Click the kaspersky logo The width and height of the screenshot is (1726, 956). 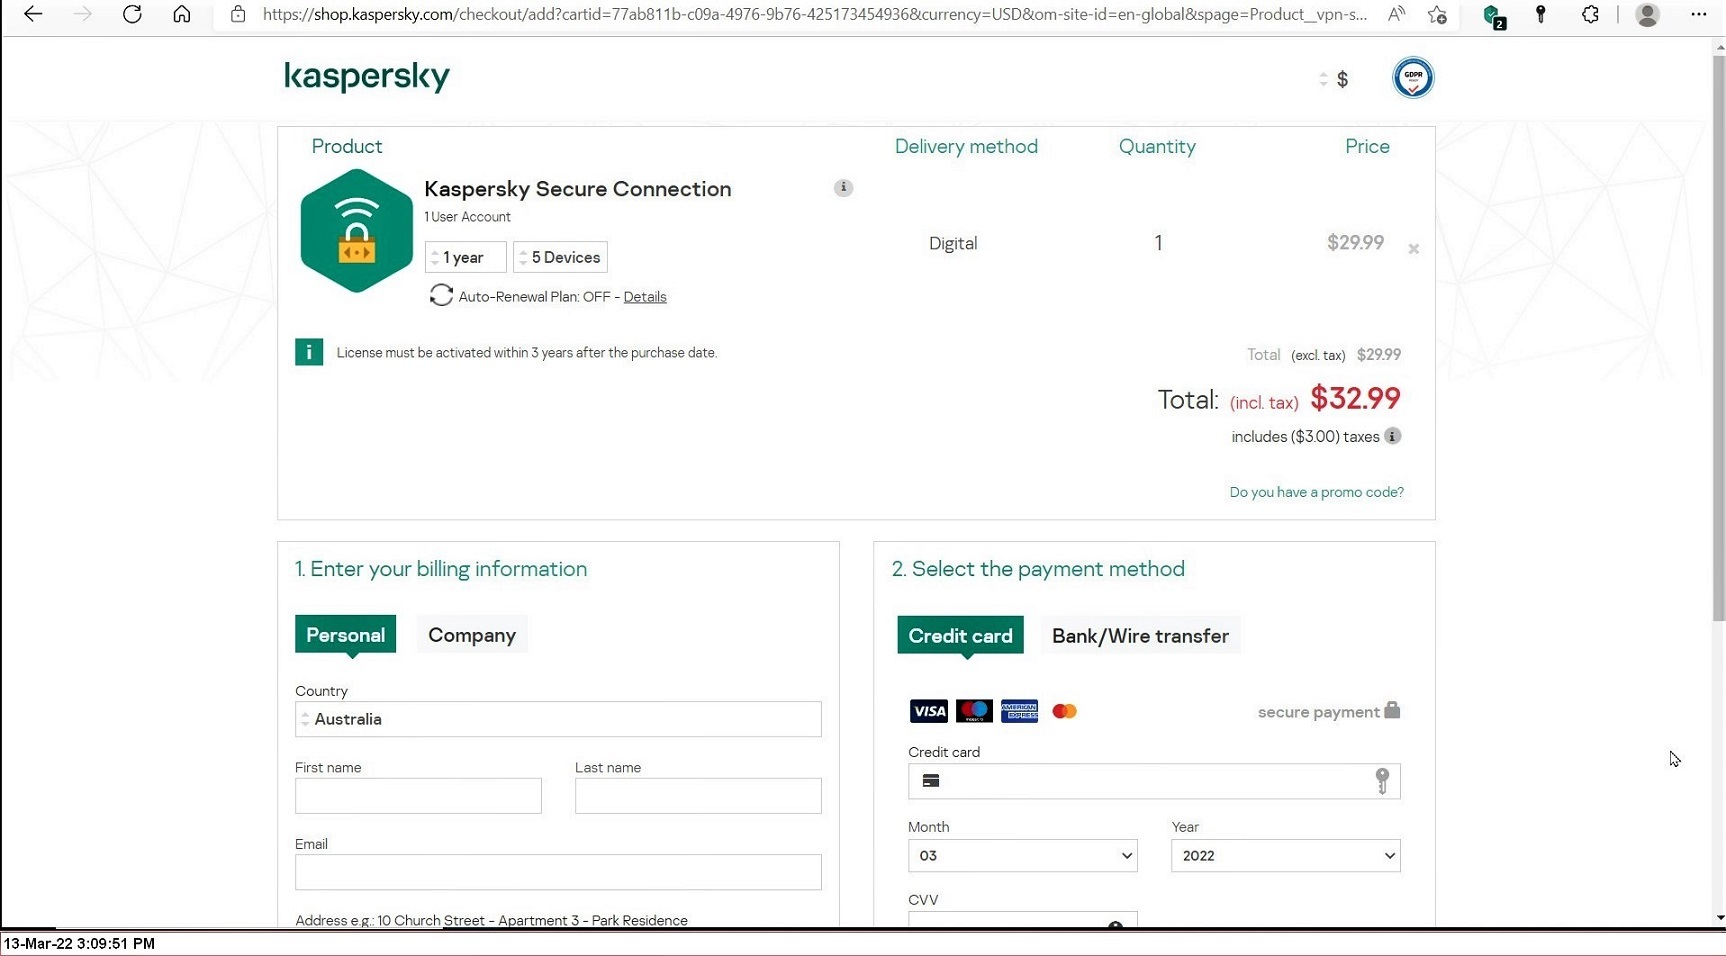point(367,76)
